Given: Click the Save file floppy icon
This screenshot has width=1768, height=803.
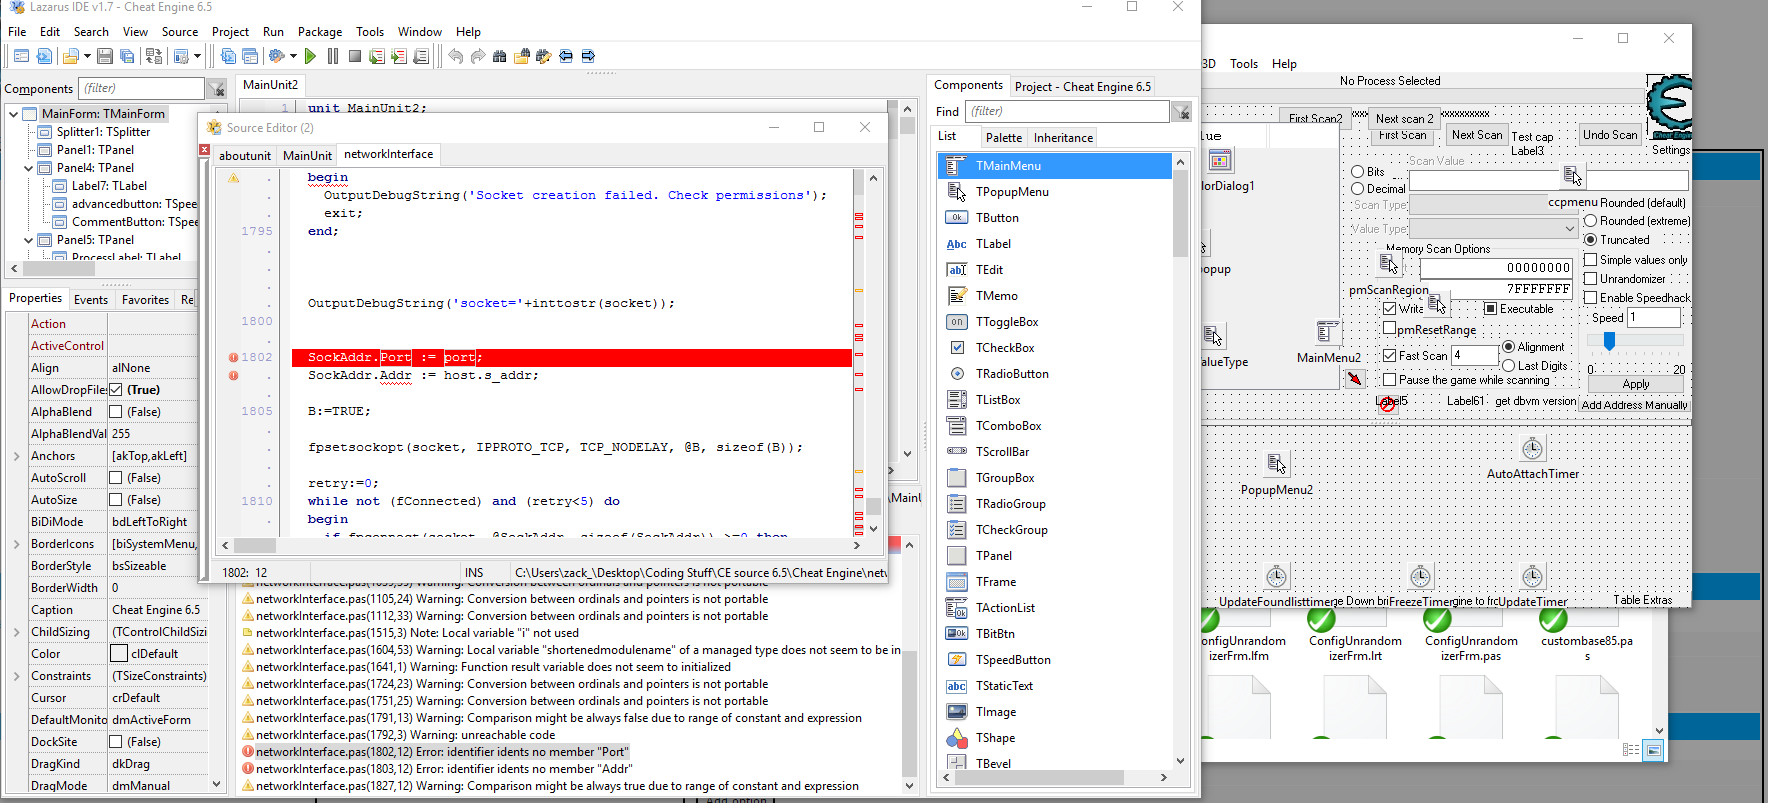Looking at the screenshot, I should pyautogui.click(x=105, y=56).
